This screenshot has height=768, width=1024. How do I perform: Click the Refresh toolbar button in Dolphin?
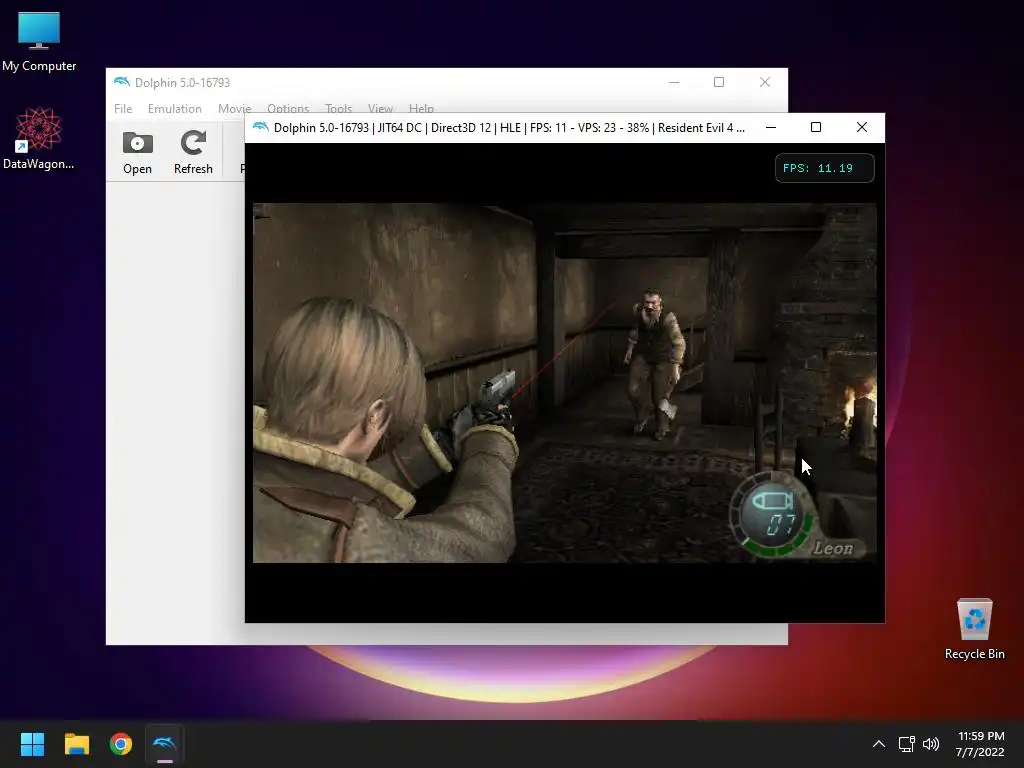click(x=193, y=153)
